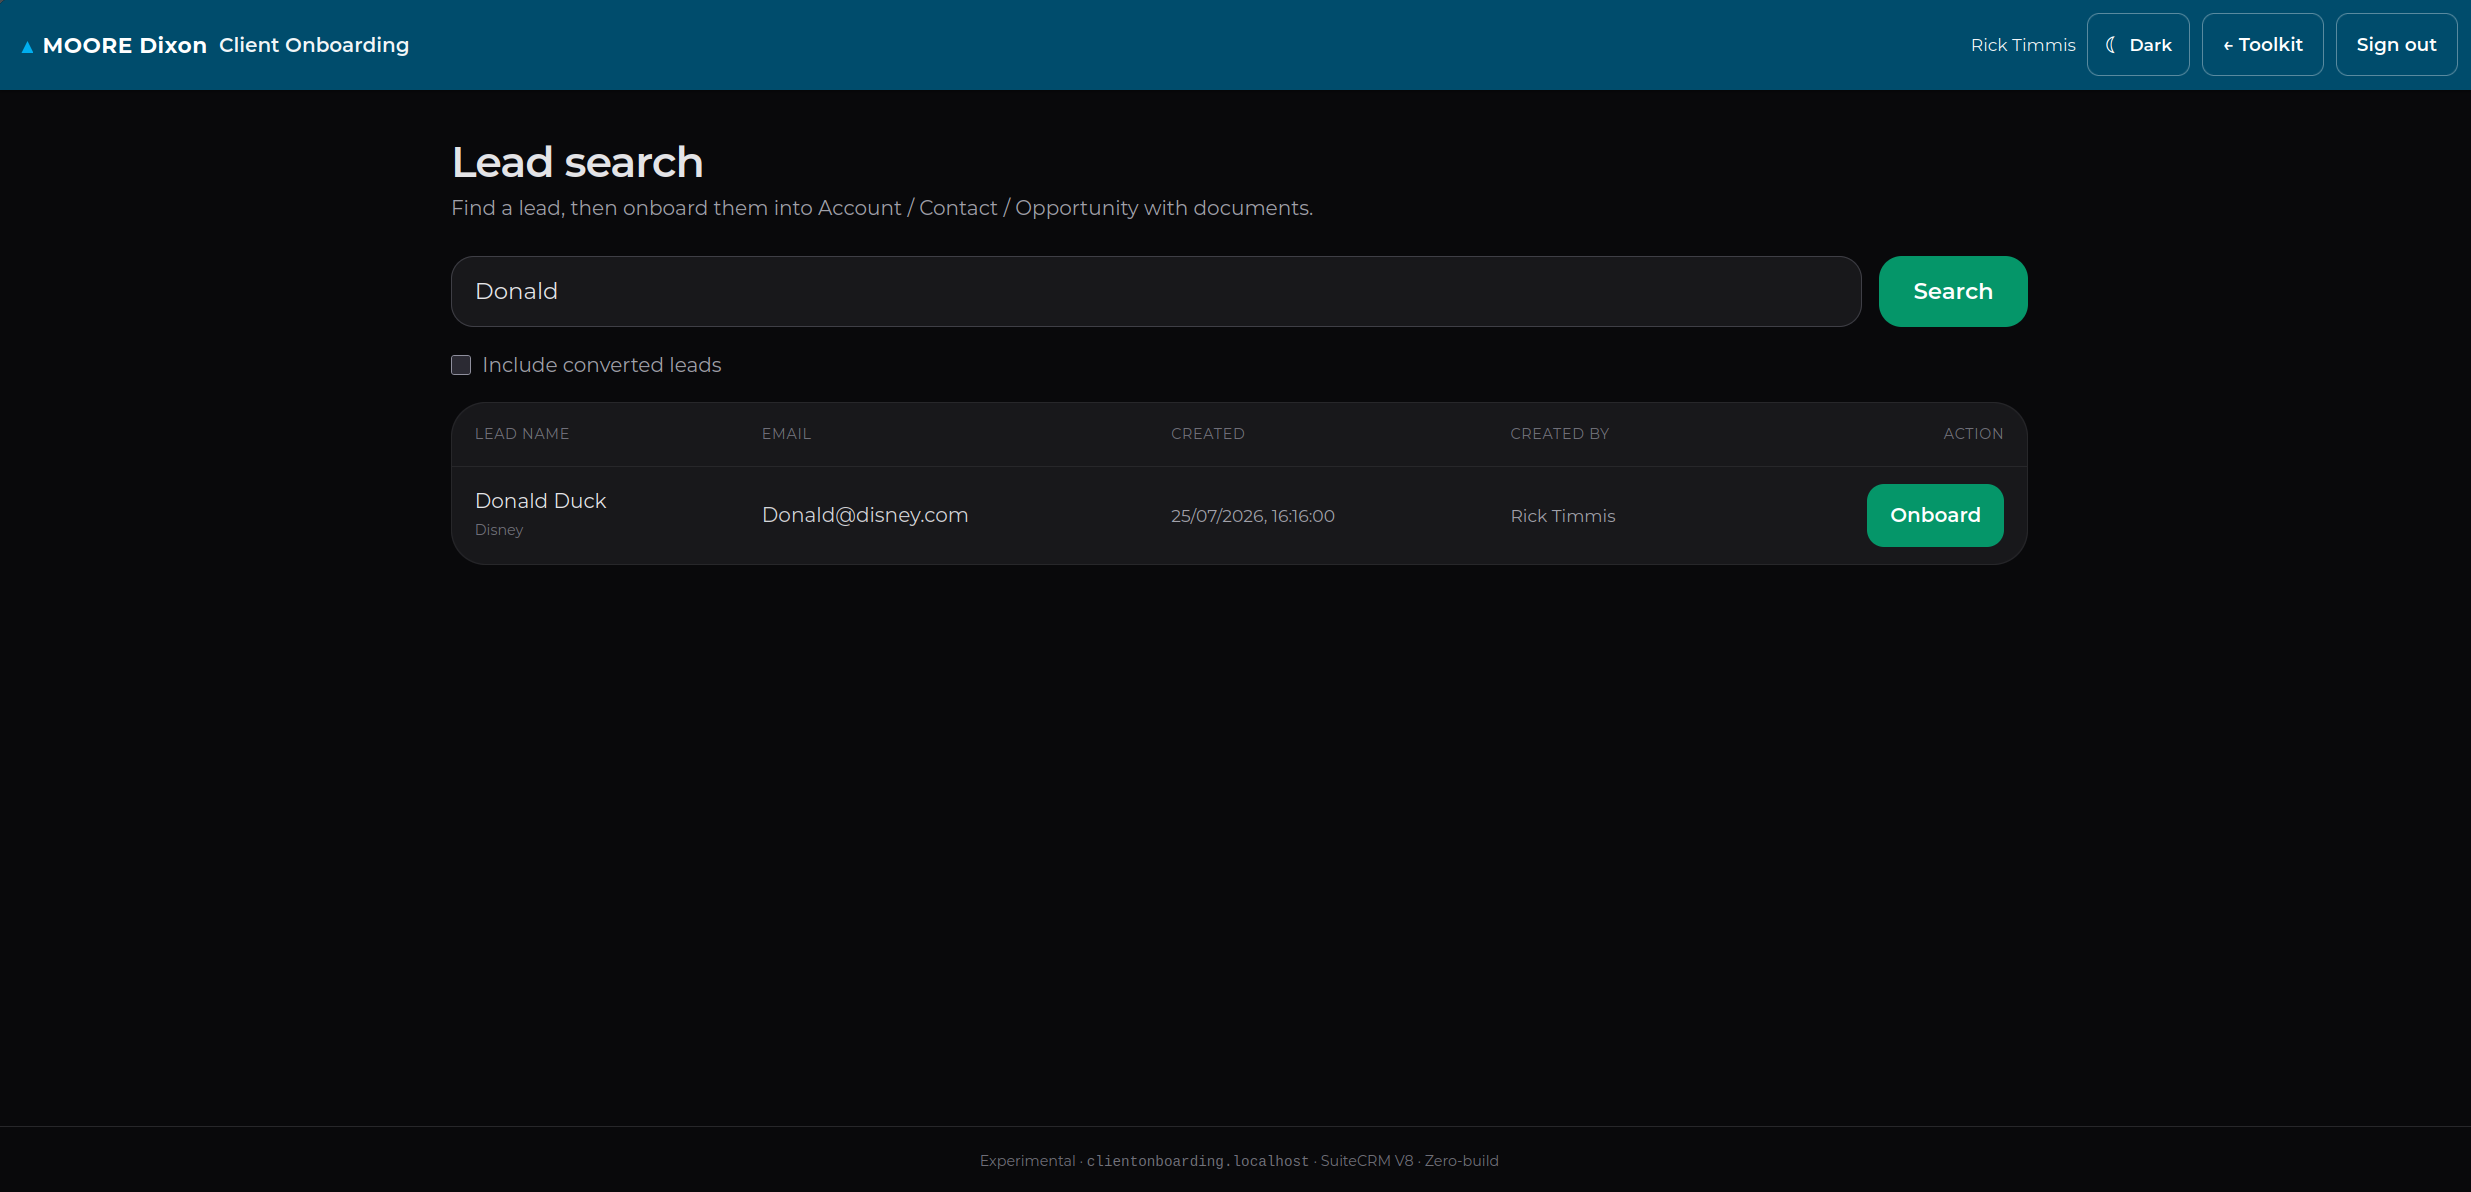Click the clientonboarding.localhost footer text
Image resolution: width=2471 pixels, height=1192 pixels.
pos(1197,1161)
